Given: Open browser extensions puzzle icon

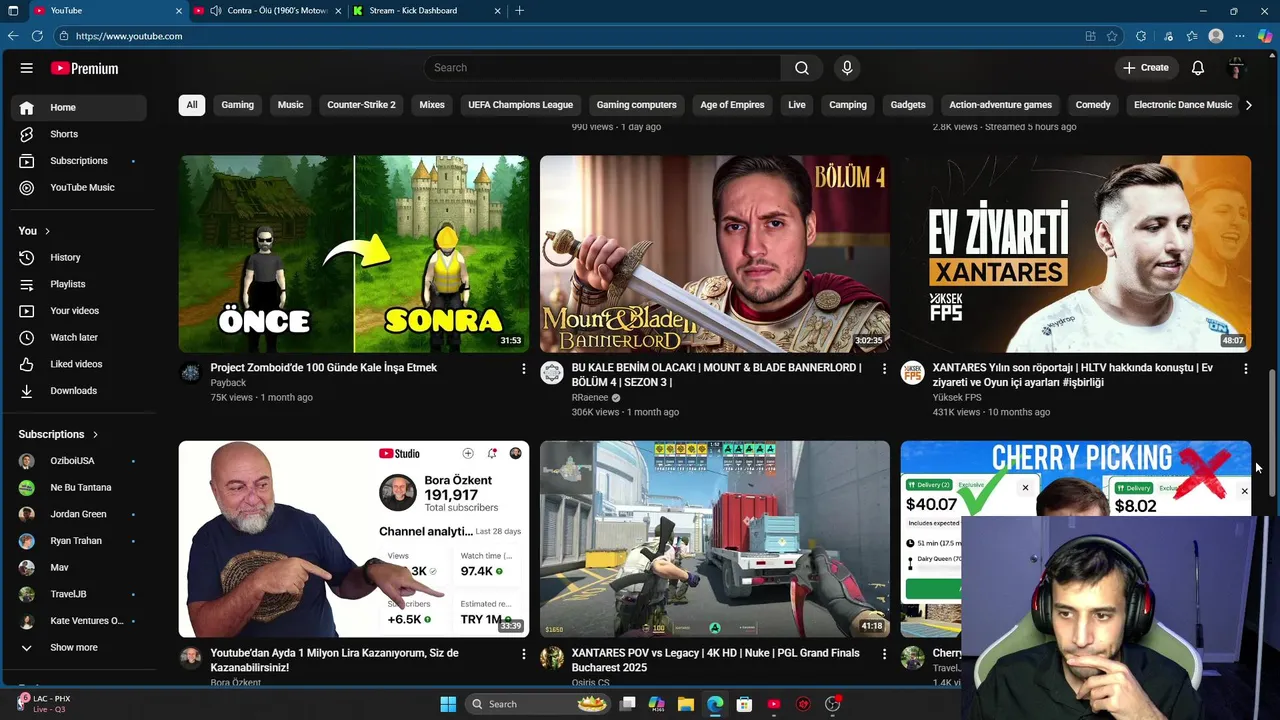Looking at the screenshot, I should (x=1141, y=36).
